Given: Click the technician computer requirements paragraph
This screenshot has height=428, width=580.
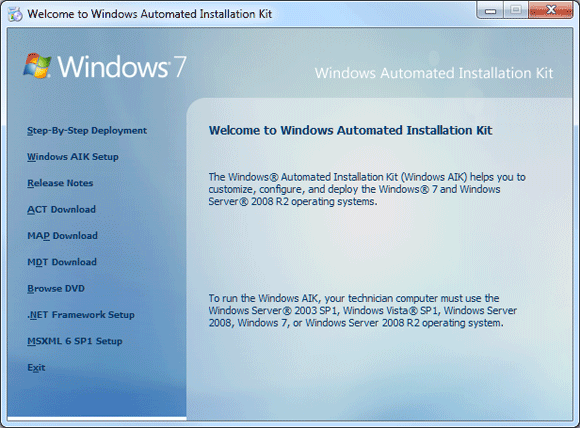Looking at the screenshot, I should pos(362,310).
